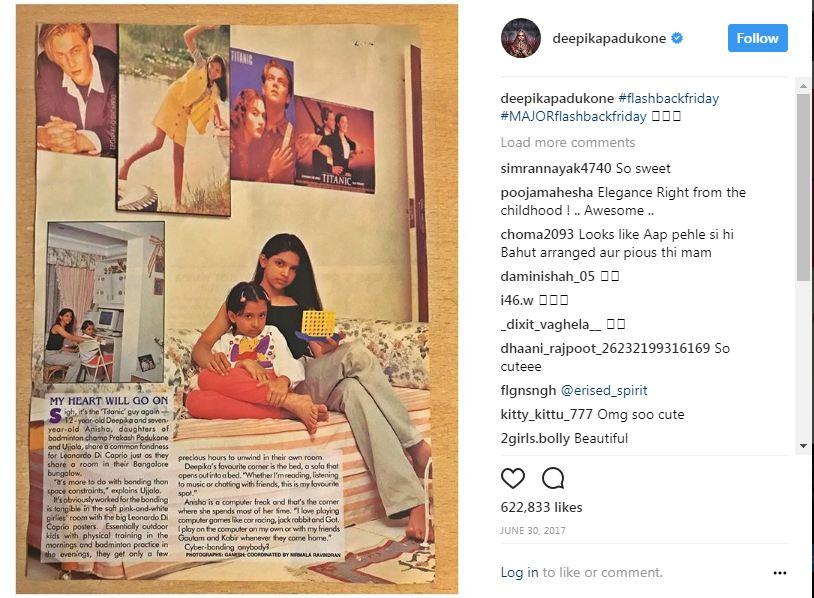Open the three-dots more options menu
Image resolution: width=814 pixels, height=598 pixels.
780,573
